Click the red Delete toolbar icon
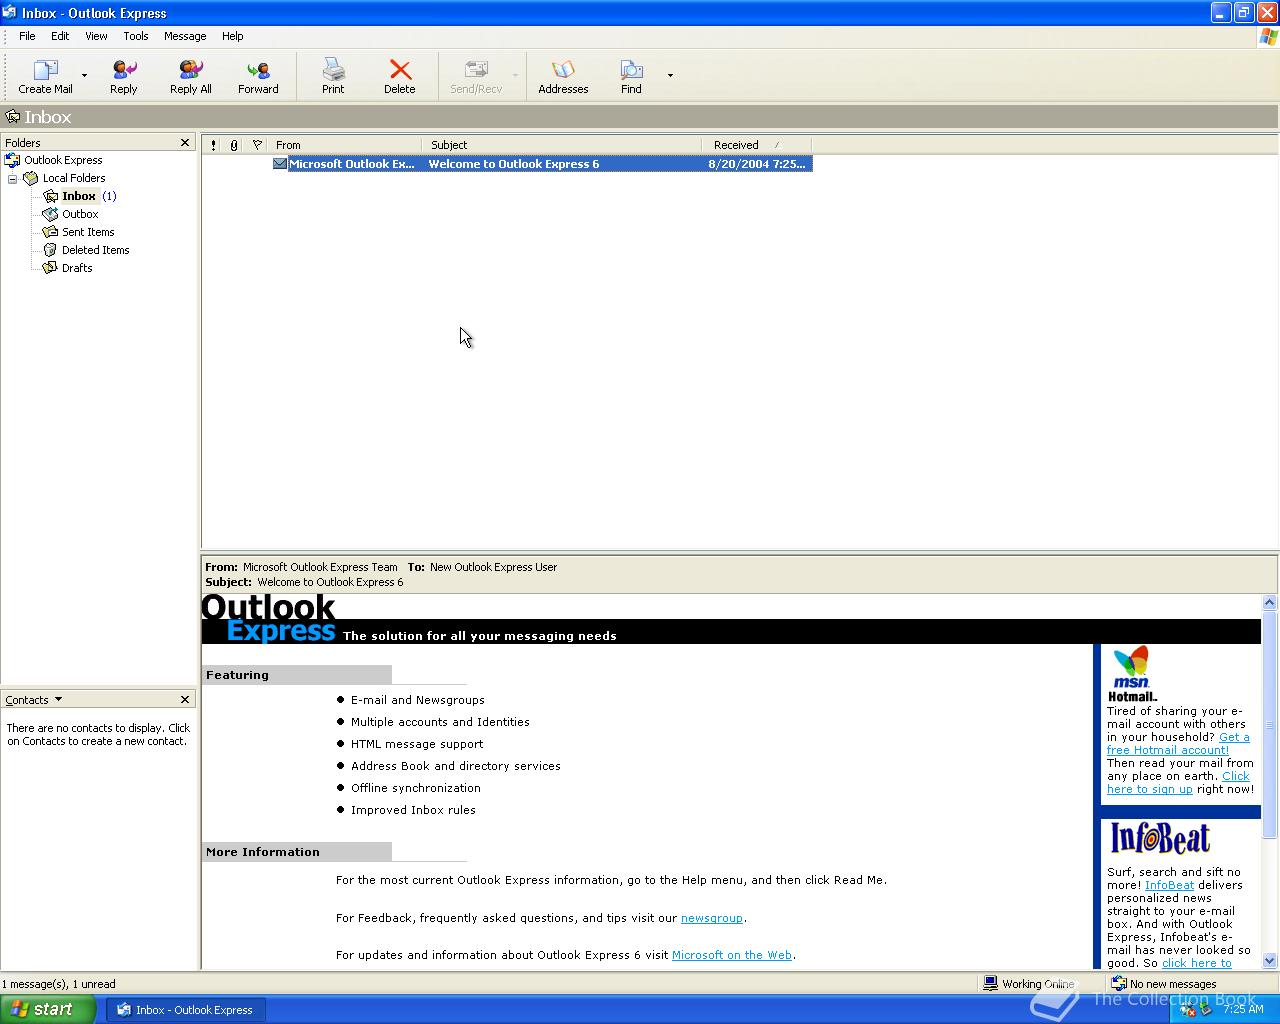The image size is (1280, 1024). (x=400, y=70)
